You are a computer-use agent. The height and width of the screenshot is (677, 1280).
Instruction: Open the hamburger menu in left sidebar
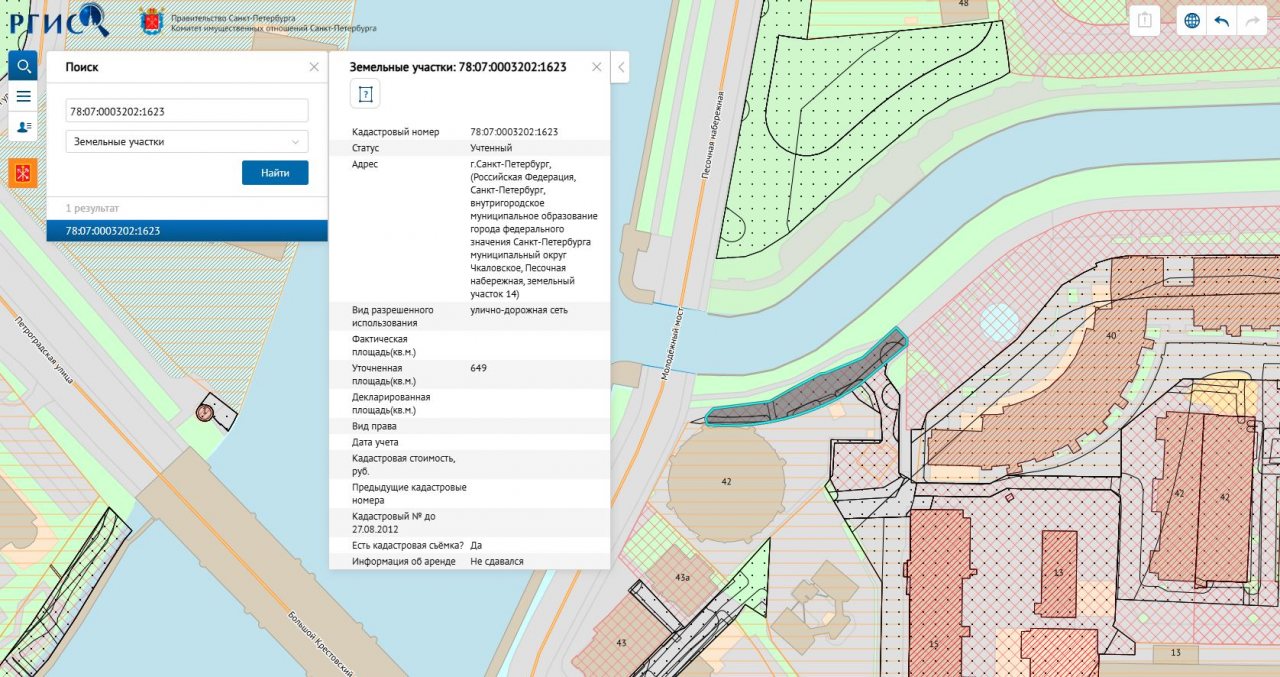(23, 97)
